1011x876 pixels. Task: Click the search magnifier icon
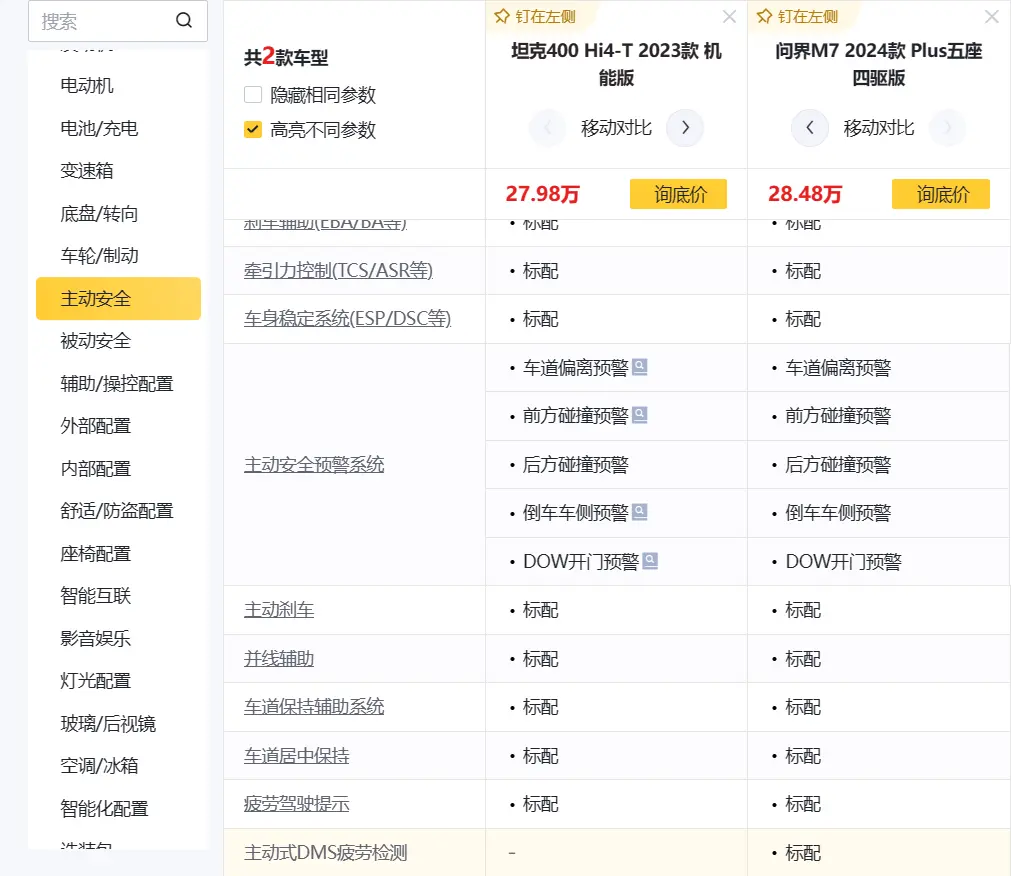point(184,21)
